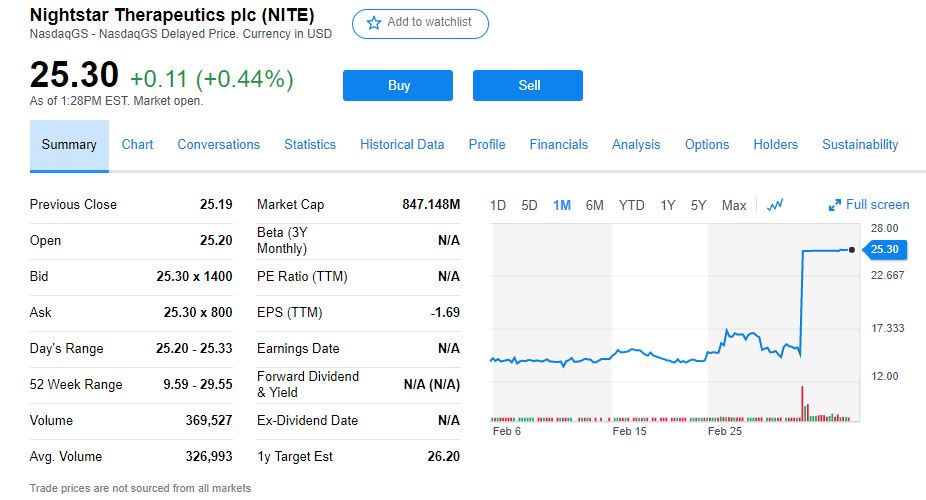Click the Nightstar Therapeutics plc (NITE) heading
The width and height of the screenshot is (926, 500).
point(172,15)
